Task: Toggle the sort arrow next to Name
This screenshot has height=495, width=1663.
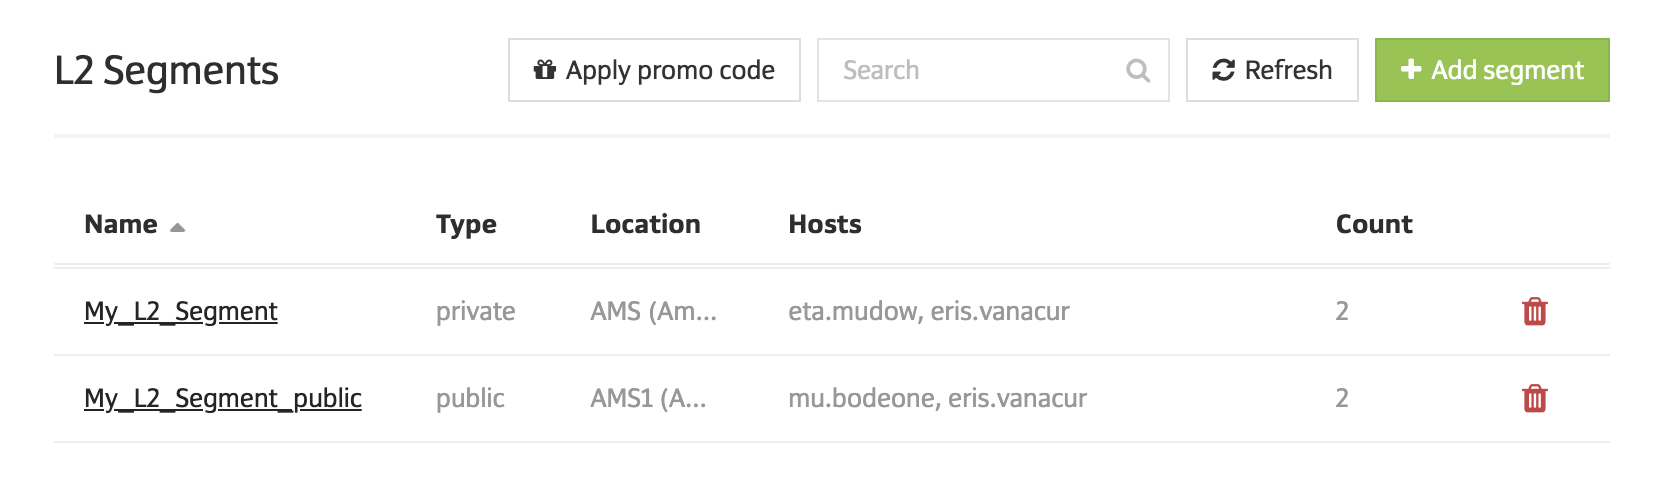Action: tap(178, 227)
